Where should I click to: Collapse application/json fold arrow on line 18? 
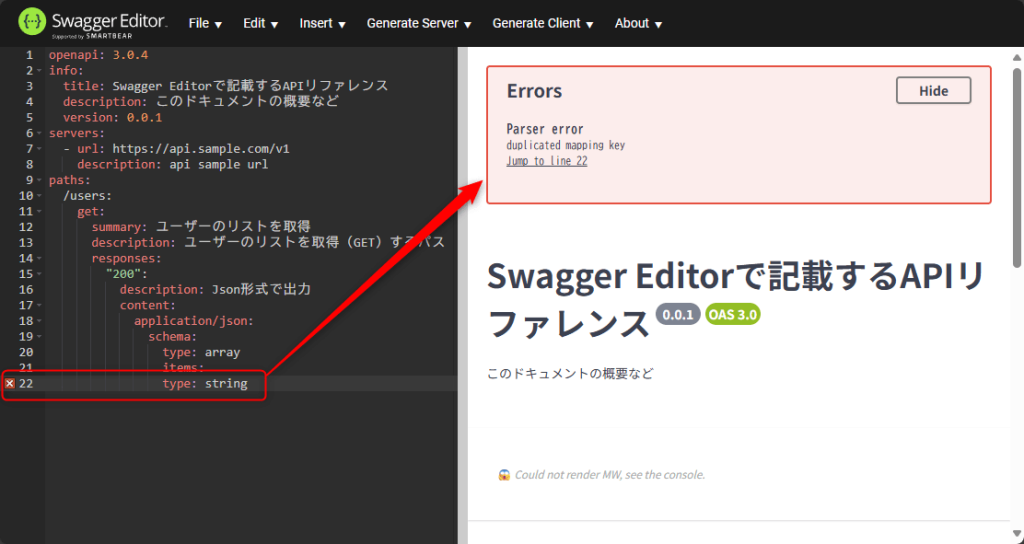point(39,321)
